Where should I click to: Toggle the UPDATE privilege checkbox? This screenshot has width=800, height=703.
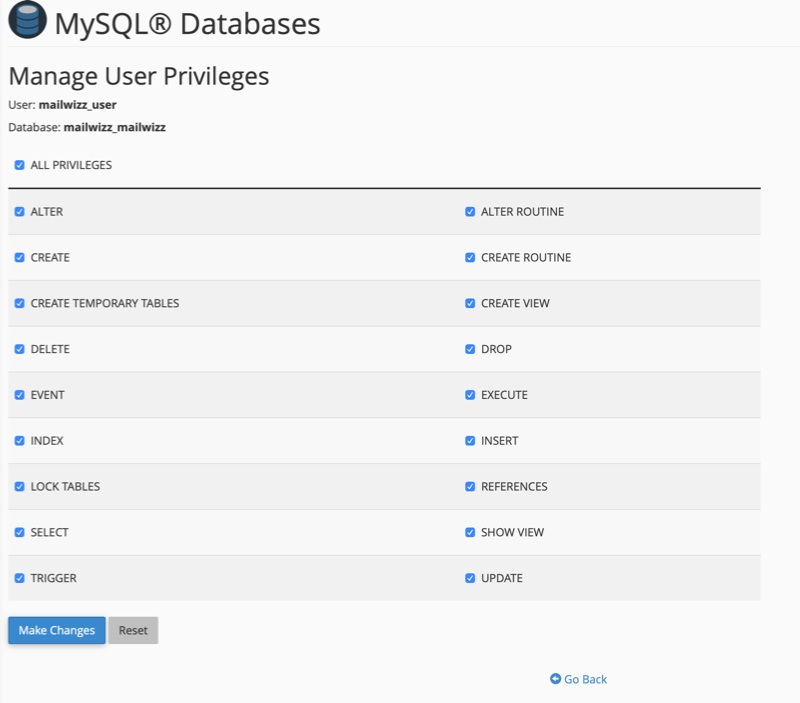click(x=470, y=578)
